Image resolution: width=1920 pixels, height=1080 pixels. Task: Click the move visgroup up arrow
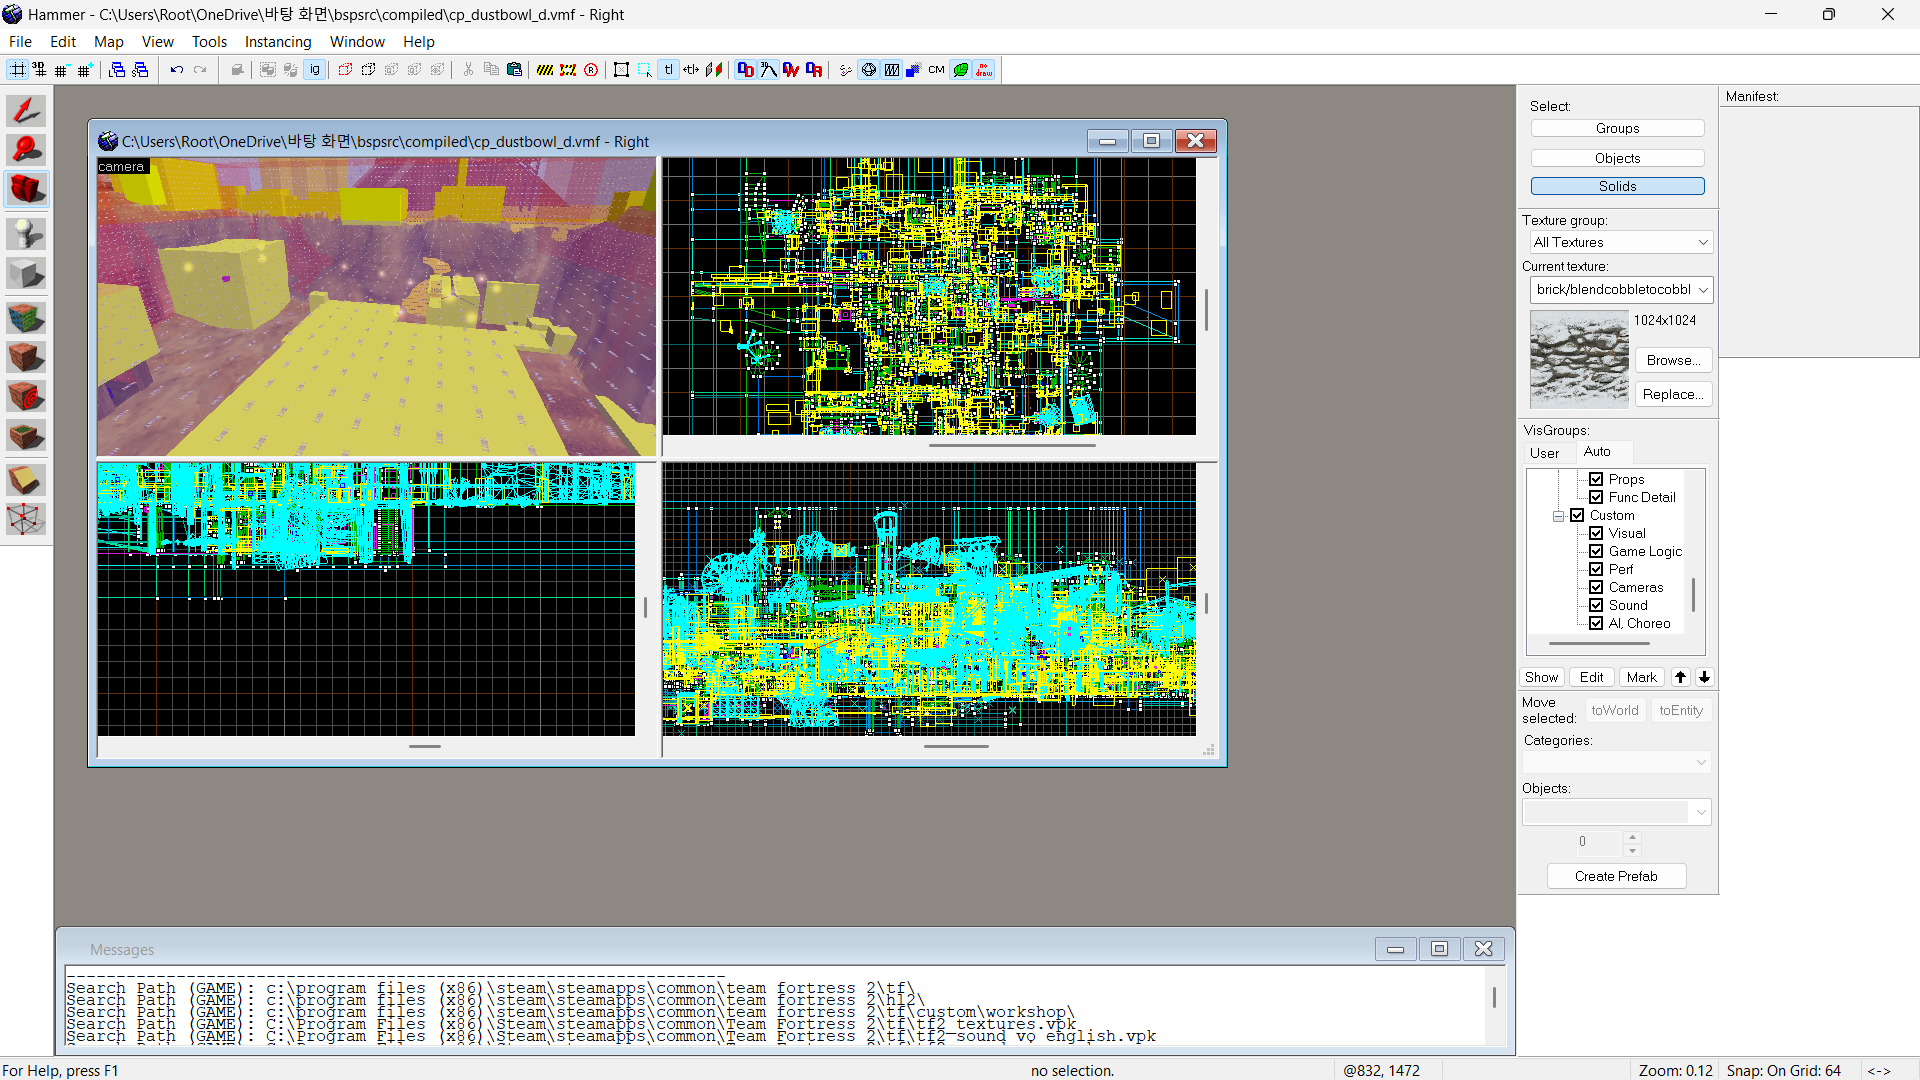coord(1680,677)
